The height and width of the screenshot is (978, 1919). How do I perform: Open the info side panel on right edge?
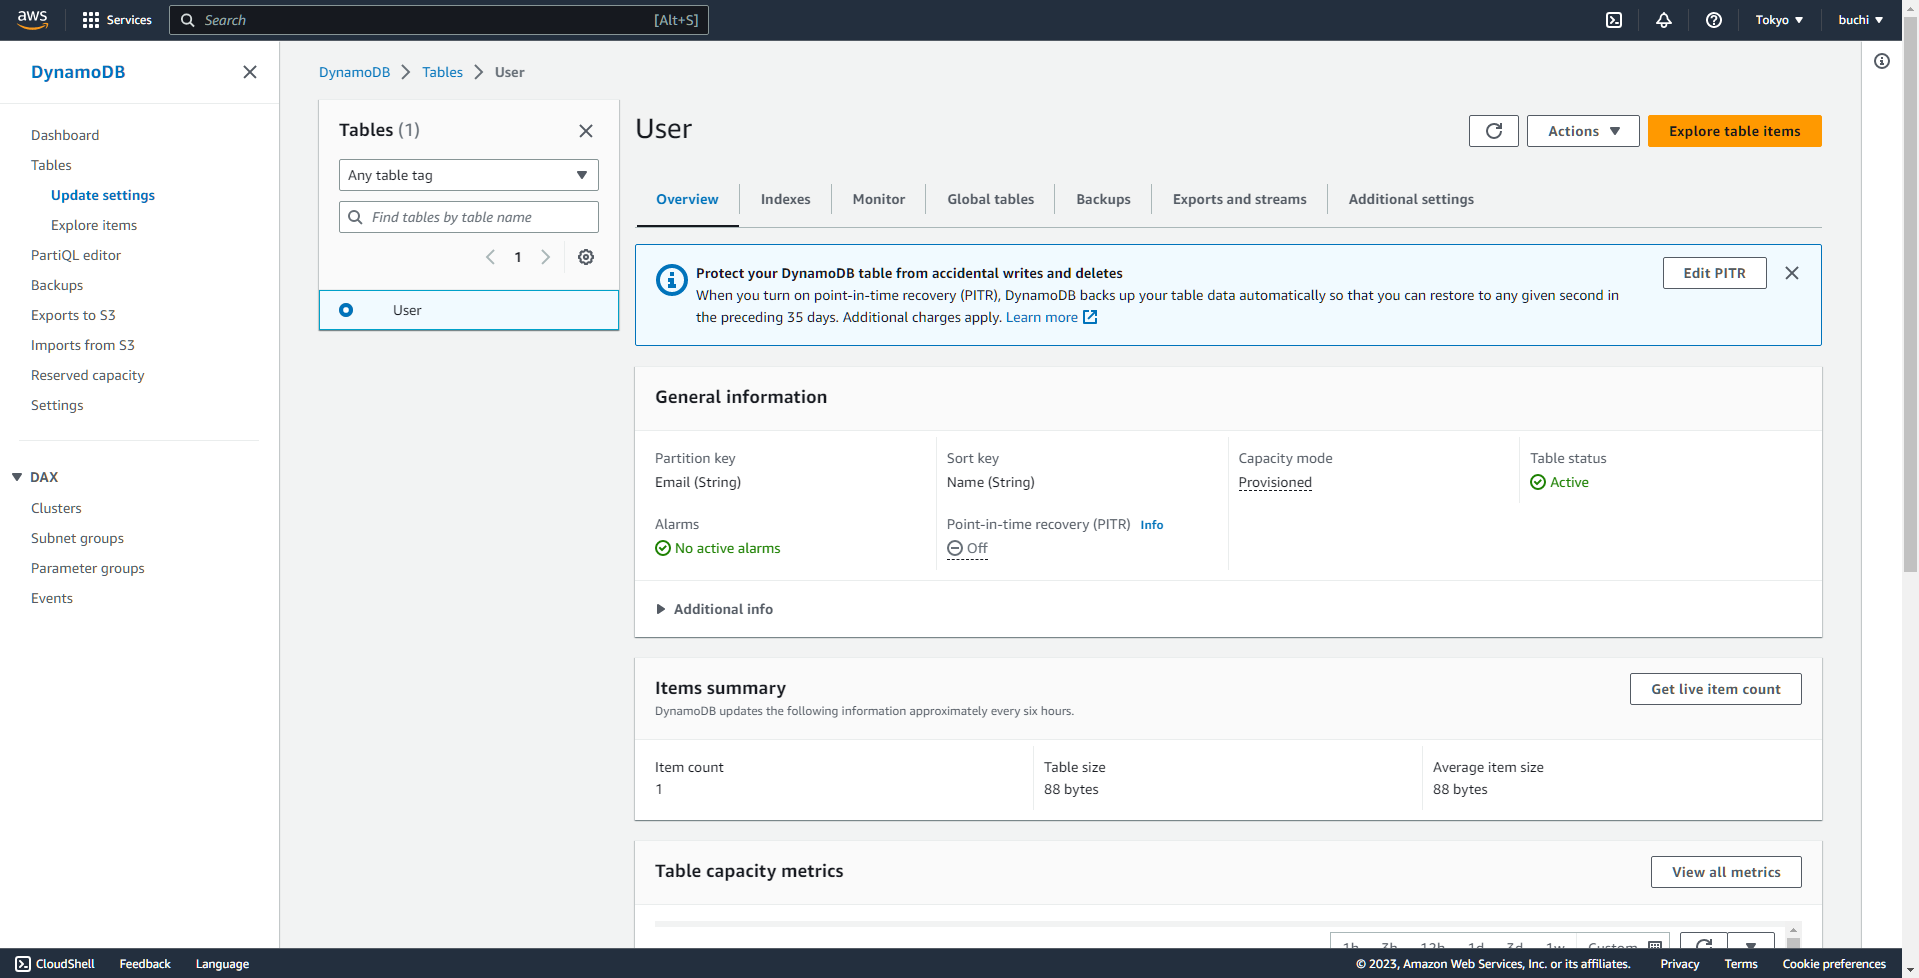click(x=1882, y=61)
